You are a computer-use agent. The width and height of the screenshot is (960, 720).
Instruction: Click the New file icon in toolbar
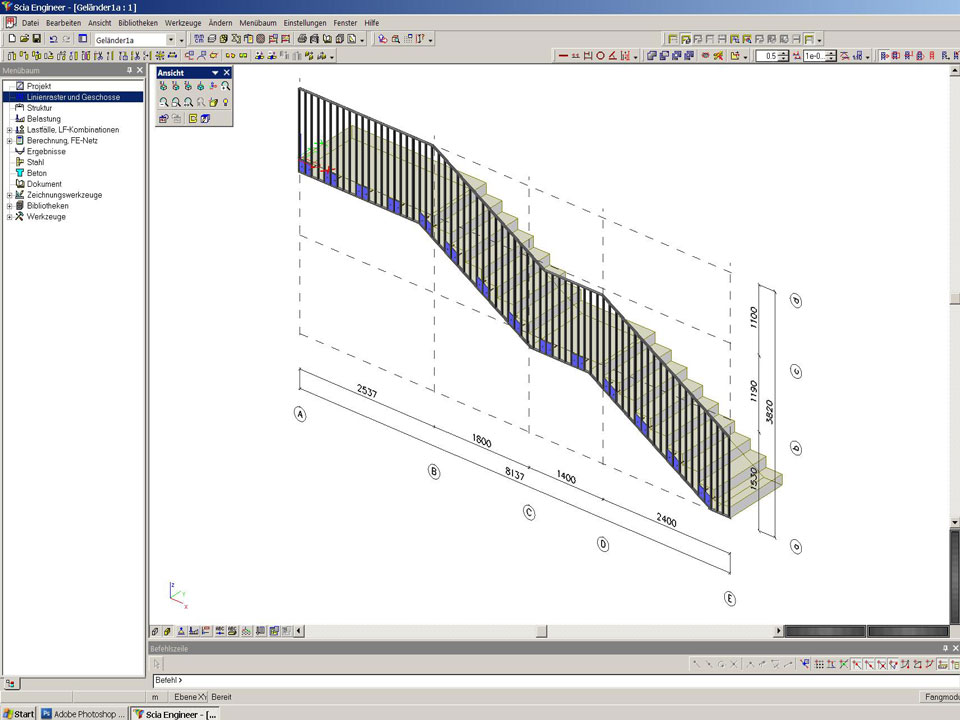11,39
